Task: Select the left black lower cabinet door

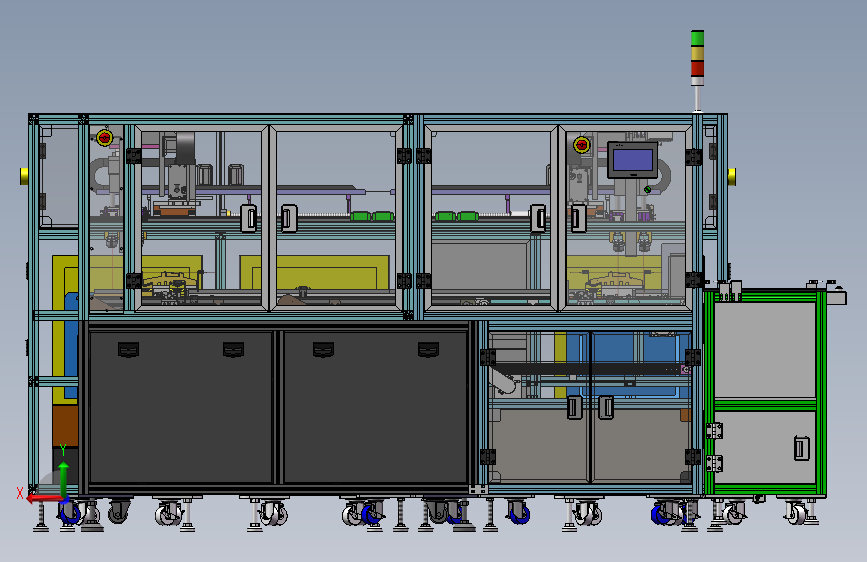Action: [181, 407]
